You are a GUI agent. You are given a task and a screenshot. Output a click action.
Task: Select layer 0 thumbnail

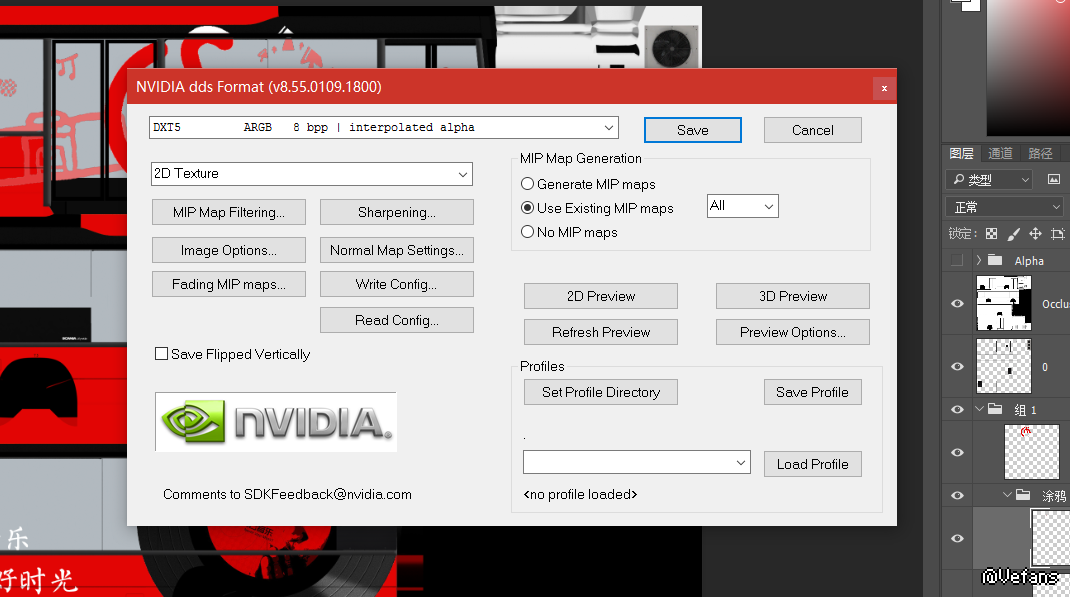tap(1004, 366)
